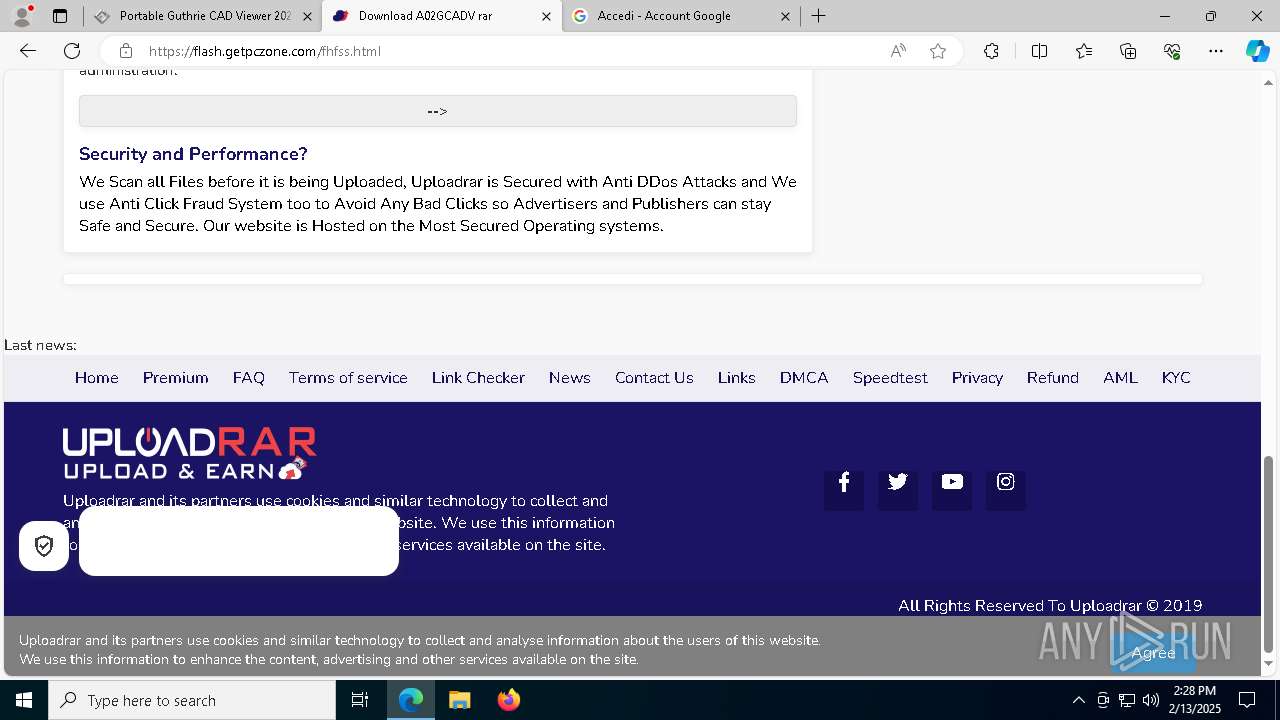Click the Uploadrar footer logo
This screenshot has height=720, width=1280.
(189, 453)
